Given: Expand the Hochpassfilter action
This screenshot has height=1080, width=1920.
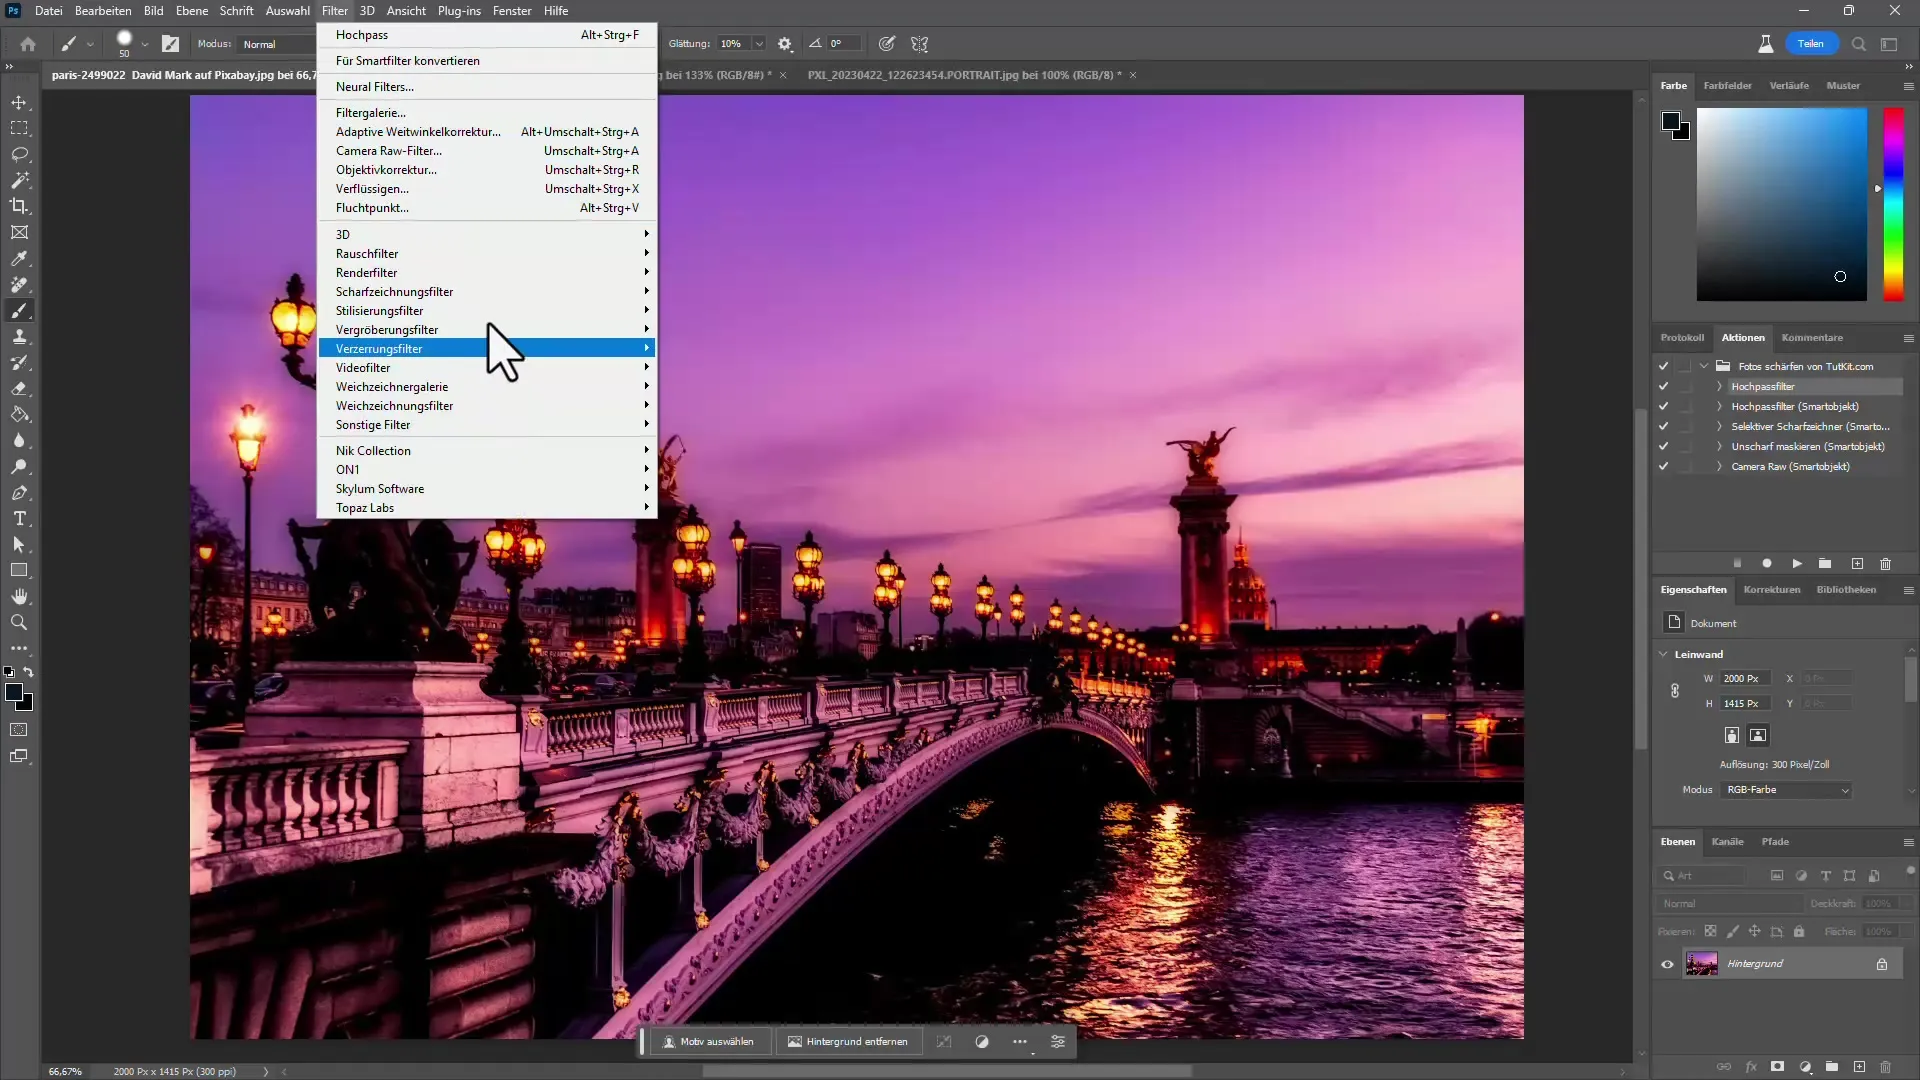Looking at the screenshot, I should (x=1719, y=387).
